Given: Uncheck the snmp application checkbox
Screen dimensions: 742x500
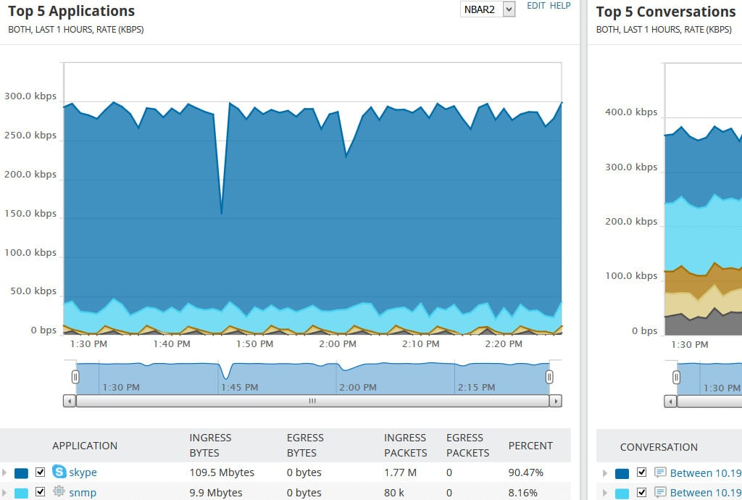Looking at the screenshot, I should point(40,492).
